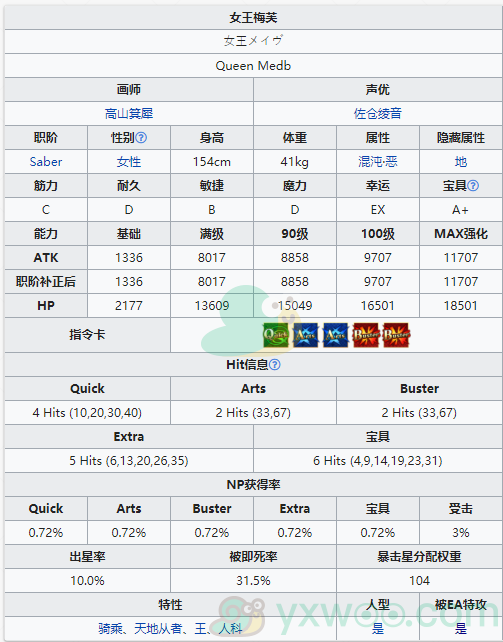Open the 人科 trait link

coord(230,628)
